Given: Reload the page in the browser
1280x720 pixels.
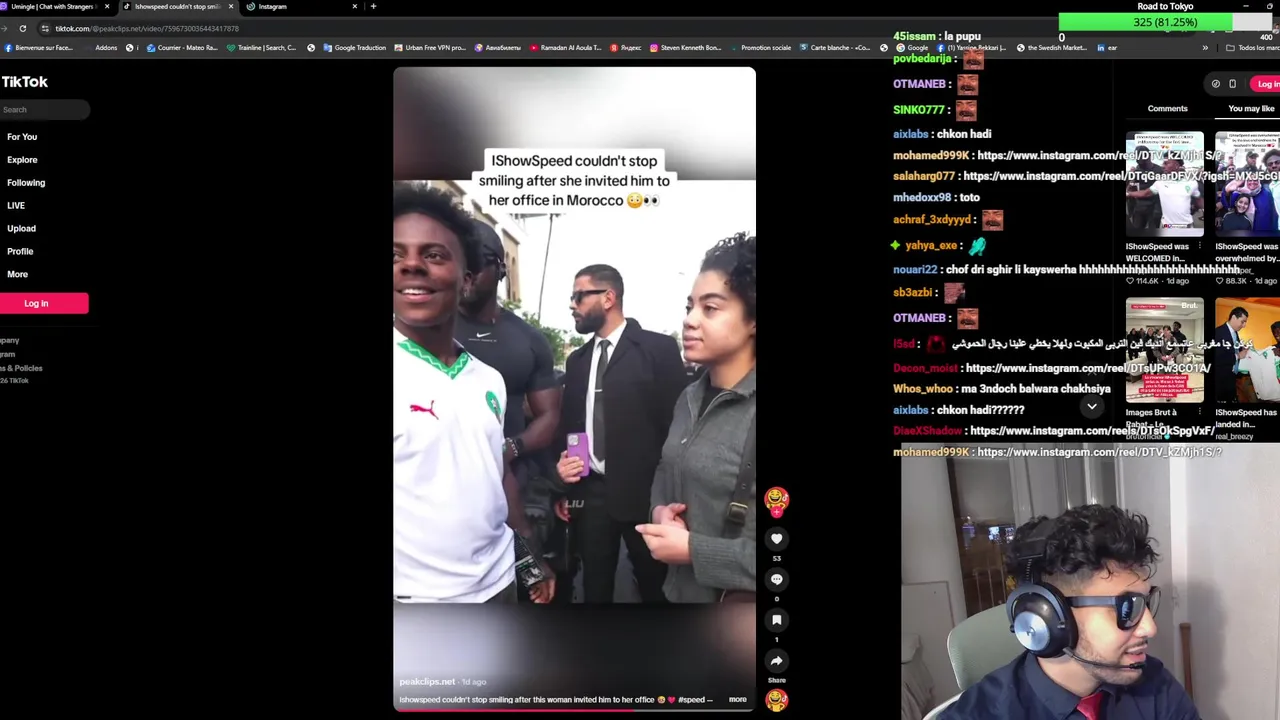Looking at the screenshot, I should click(22, 28).
